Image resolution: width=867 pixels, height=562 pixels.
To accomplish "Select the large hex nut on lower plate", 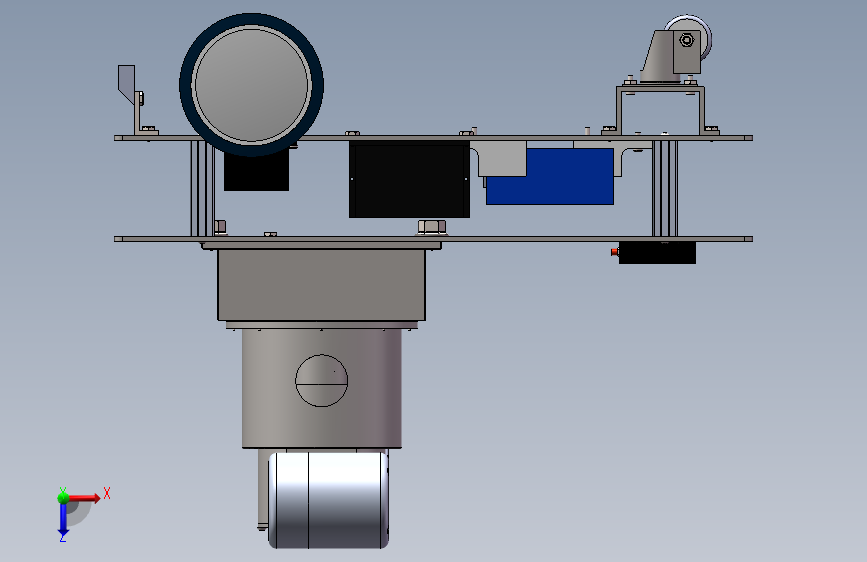I will (x=432, y=227).
